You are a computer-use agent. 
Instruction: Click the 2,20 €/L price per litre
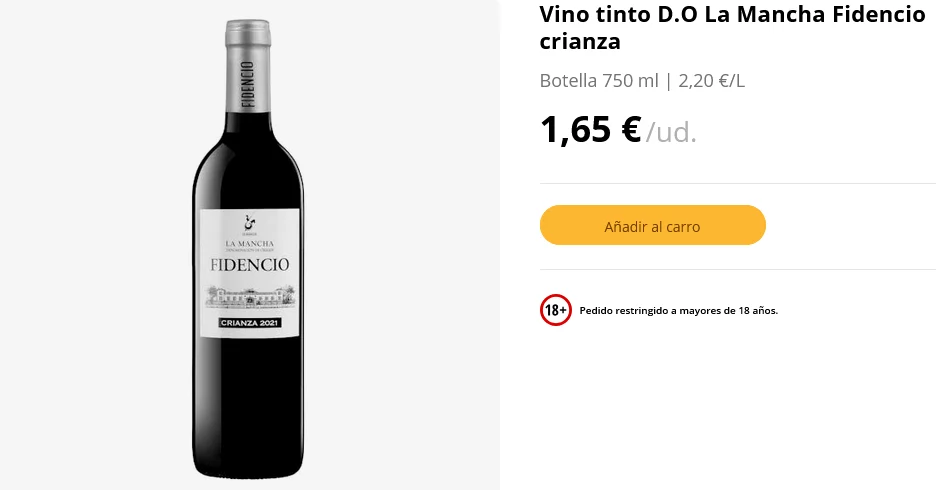tap(711, 81)
